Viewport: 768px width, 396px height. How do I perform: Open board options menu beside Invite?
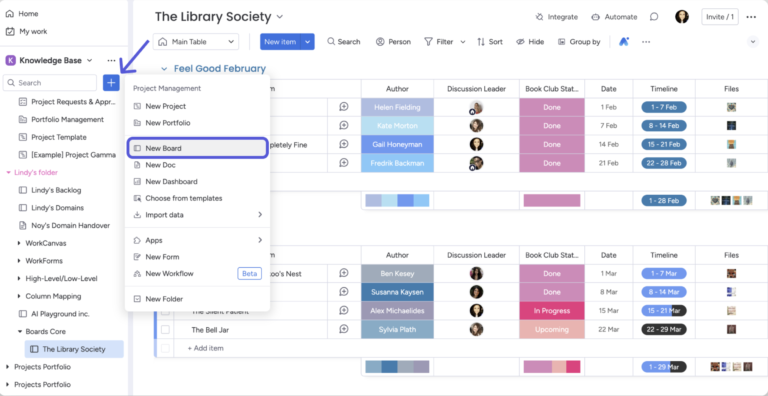point(751,17)
